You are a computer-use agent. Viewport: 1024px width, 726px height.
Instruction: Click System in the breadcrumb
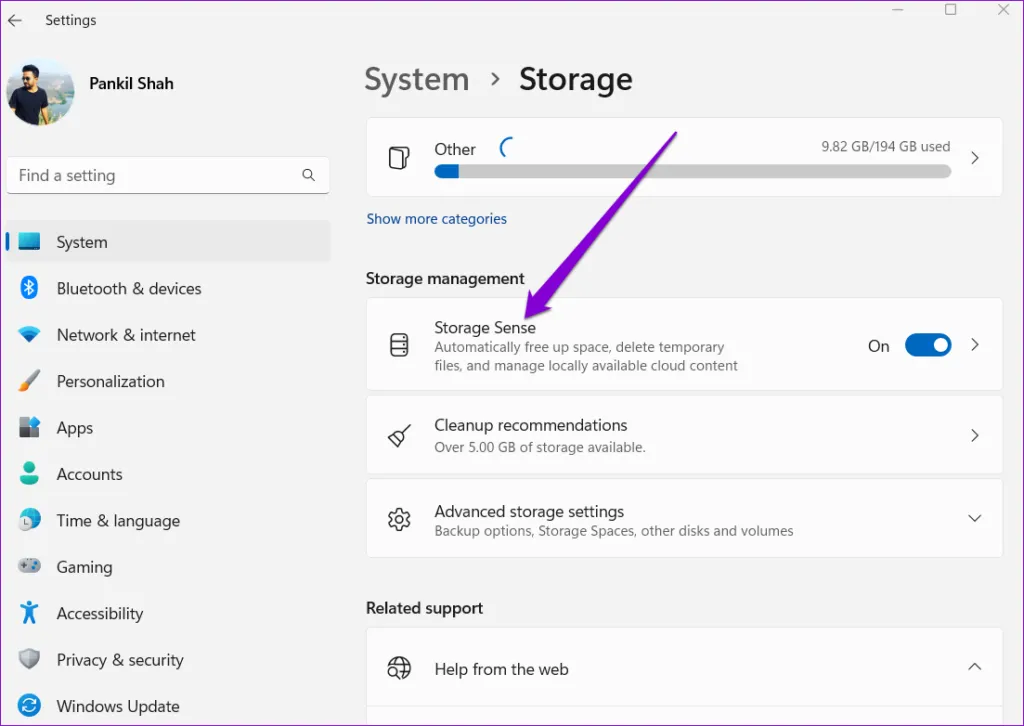416,80
